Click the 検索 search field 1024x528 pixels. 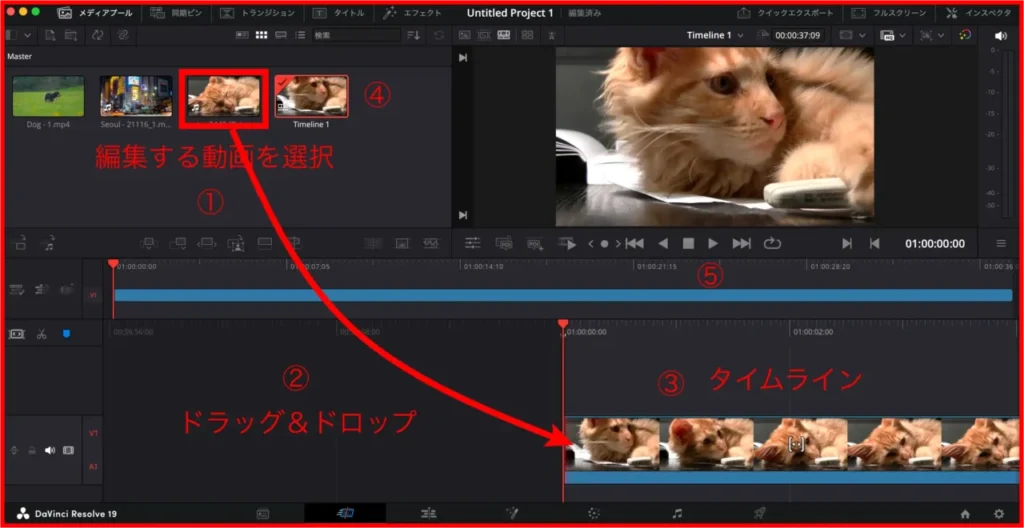coord(356,35)
